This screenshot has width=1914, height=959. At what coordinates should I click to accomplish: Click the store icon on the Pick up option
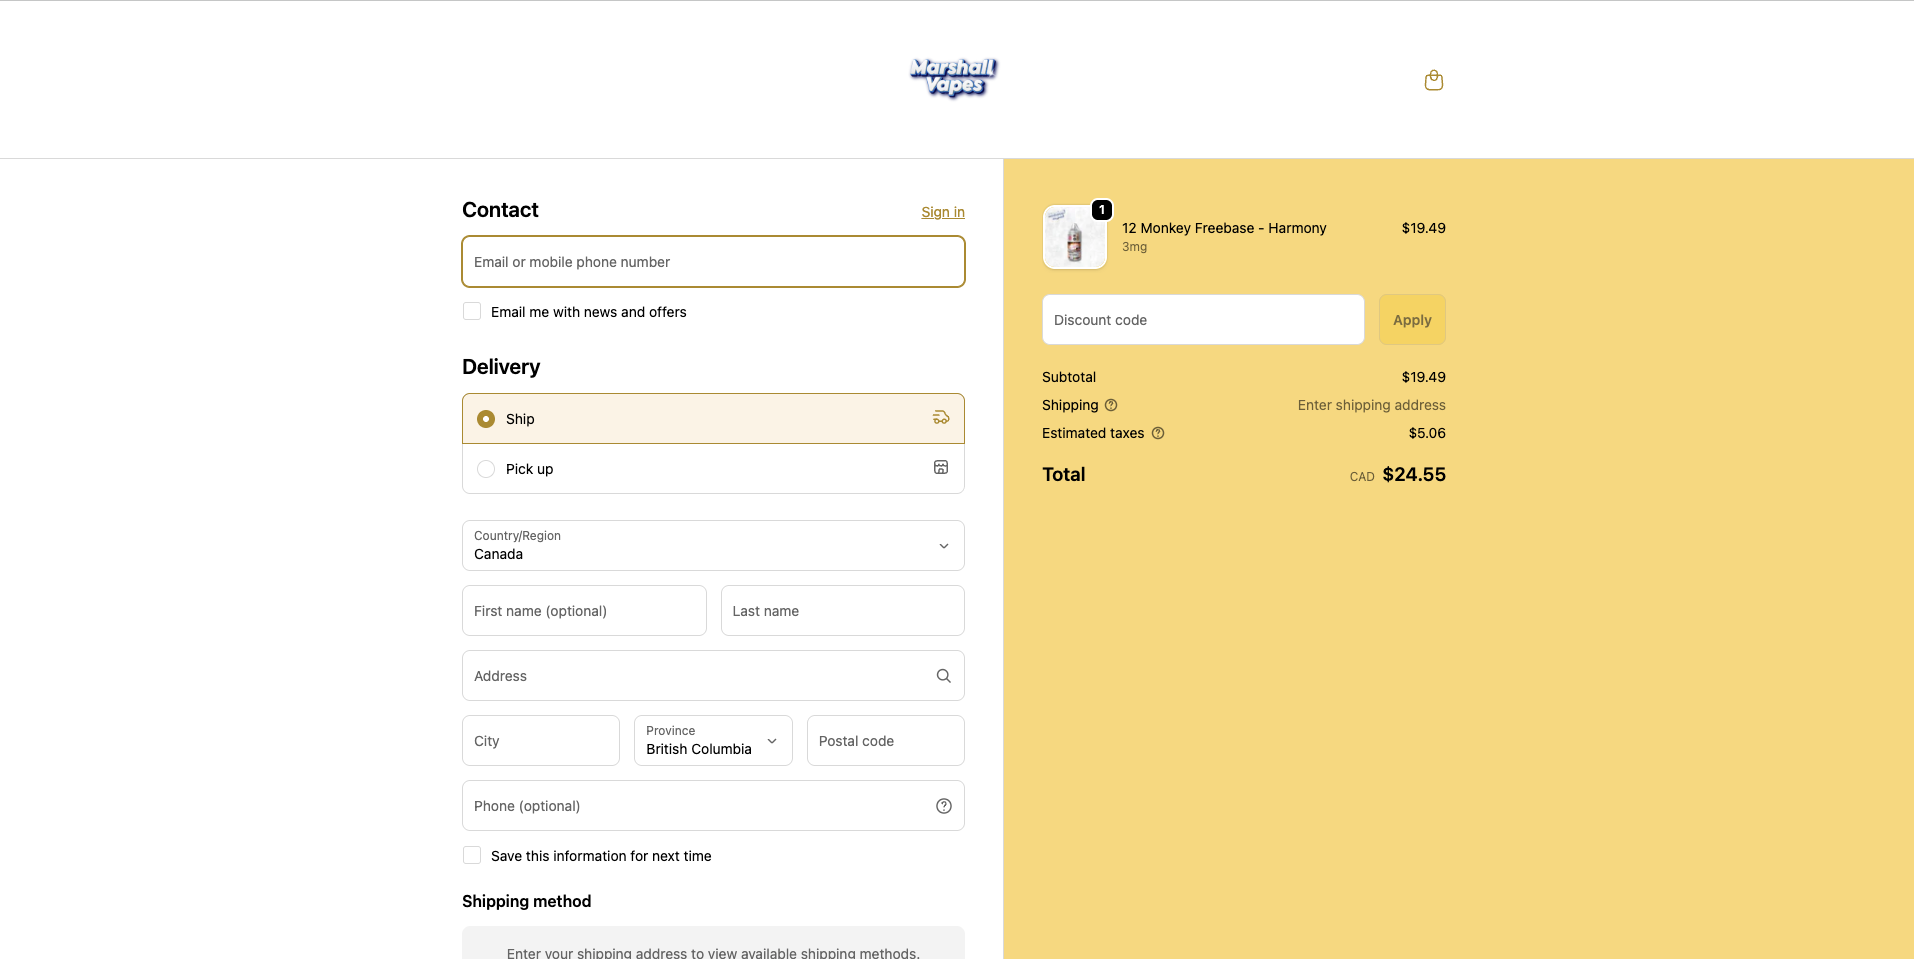tap(940, 467)
